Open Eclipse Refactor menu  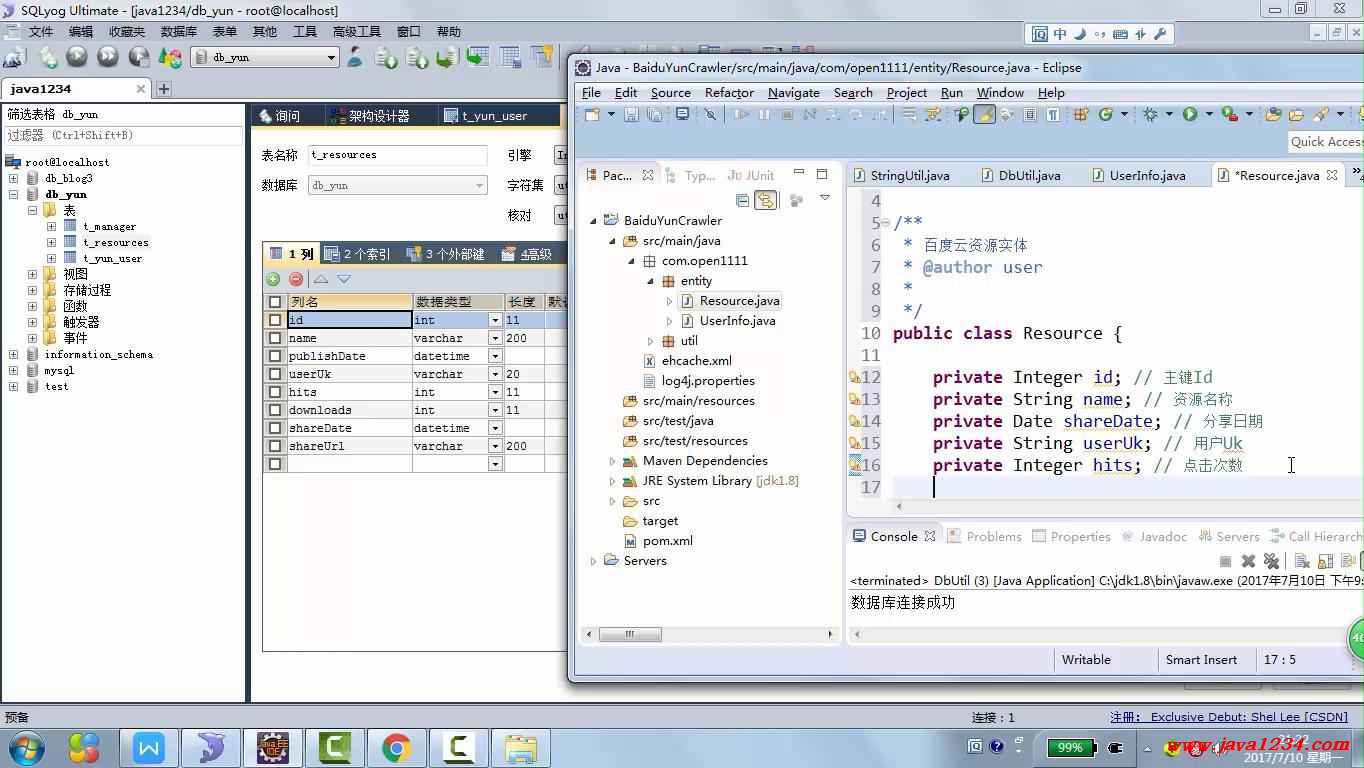click(729, 92)
